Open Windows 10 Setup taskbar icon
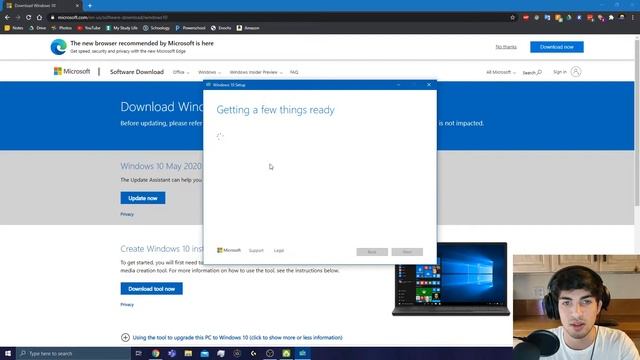 pyautogui.click(x=302, y=353)
